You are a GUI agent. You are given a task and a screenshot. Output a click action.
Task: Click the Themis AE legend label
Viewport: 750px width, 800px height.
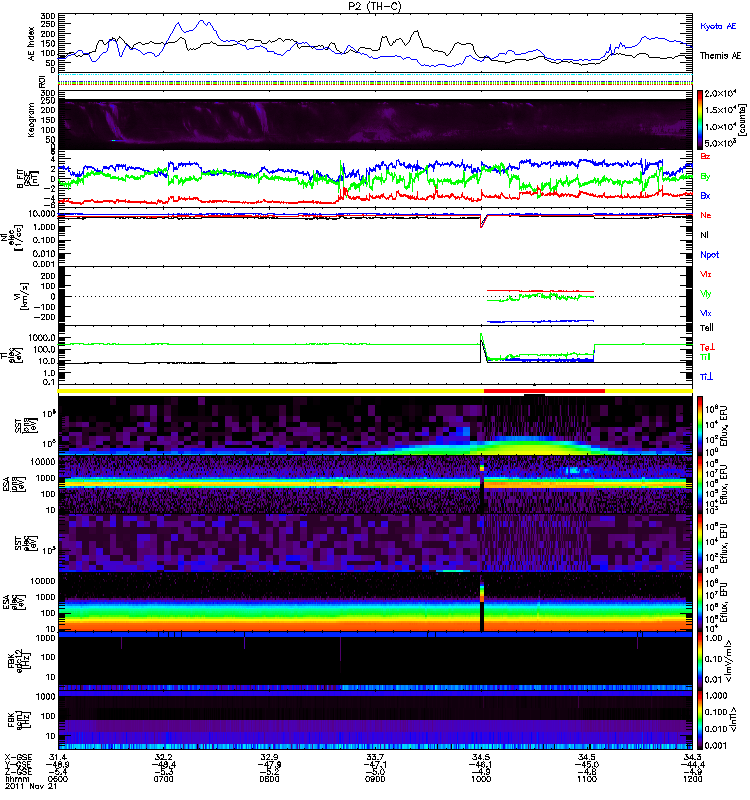pos(720,57)
